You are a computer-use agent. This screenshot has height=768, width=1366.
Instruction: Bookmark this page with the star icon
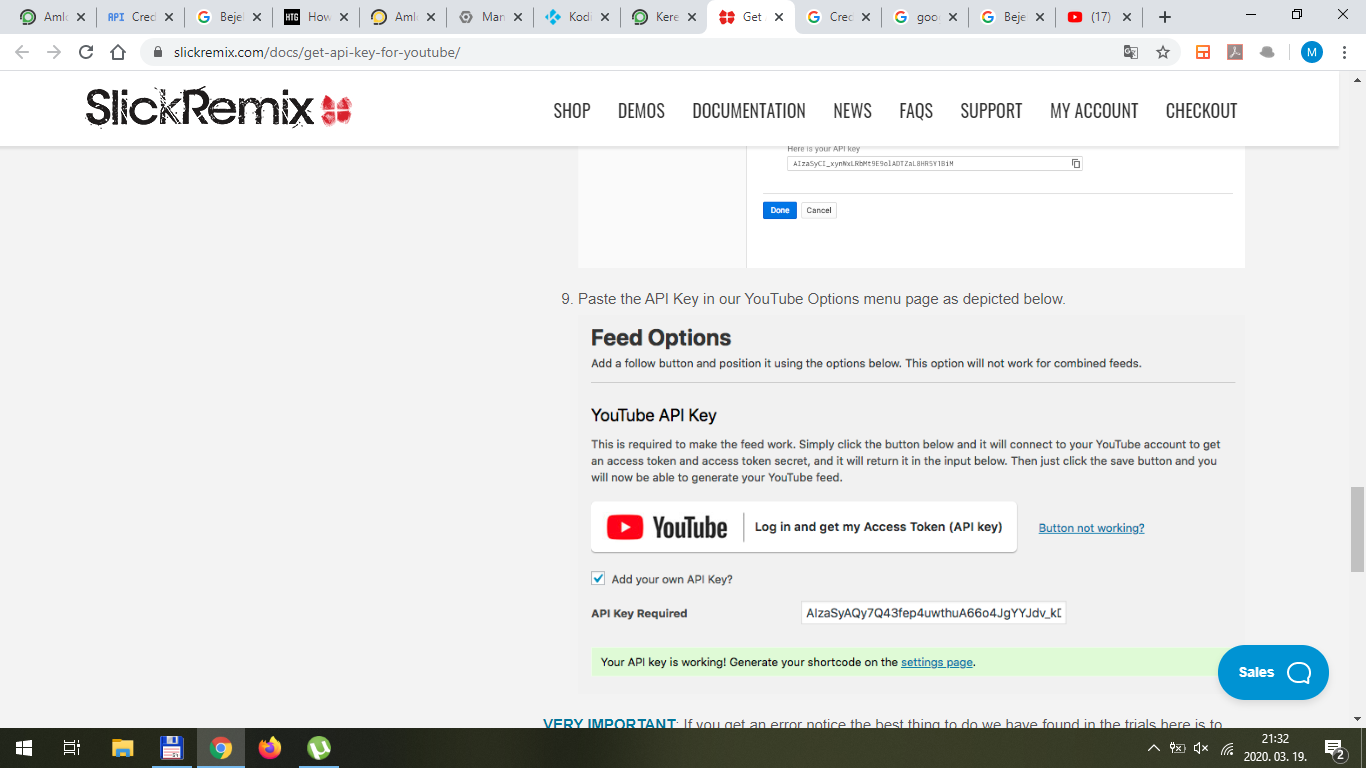1163,52
